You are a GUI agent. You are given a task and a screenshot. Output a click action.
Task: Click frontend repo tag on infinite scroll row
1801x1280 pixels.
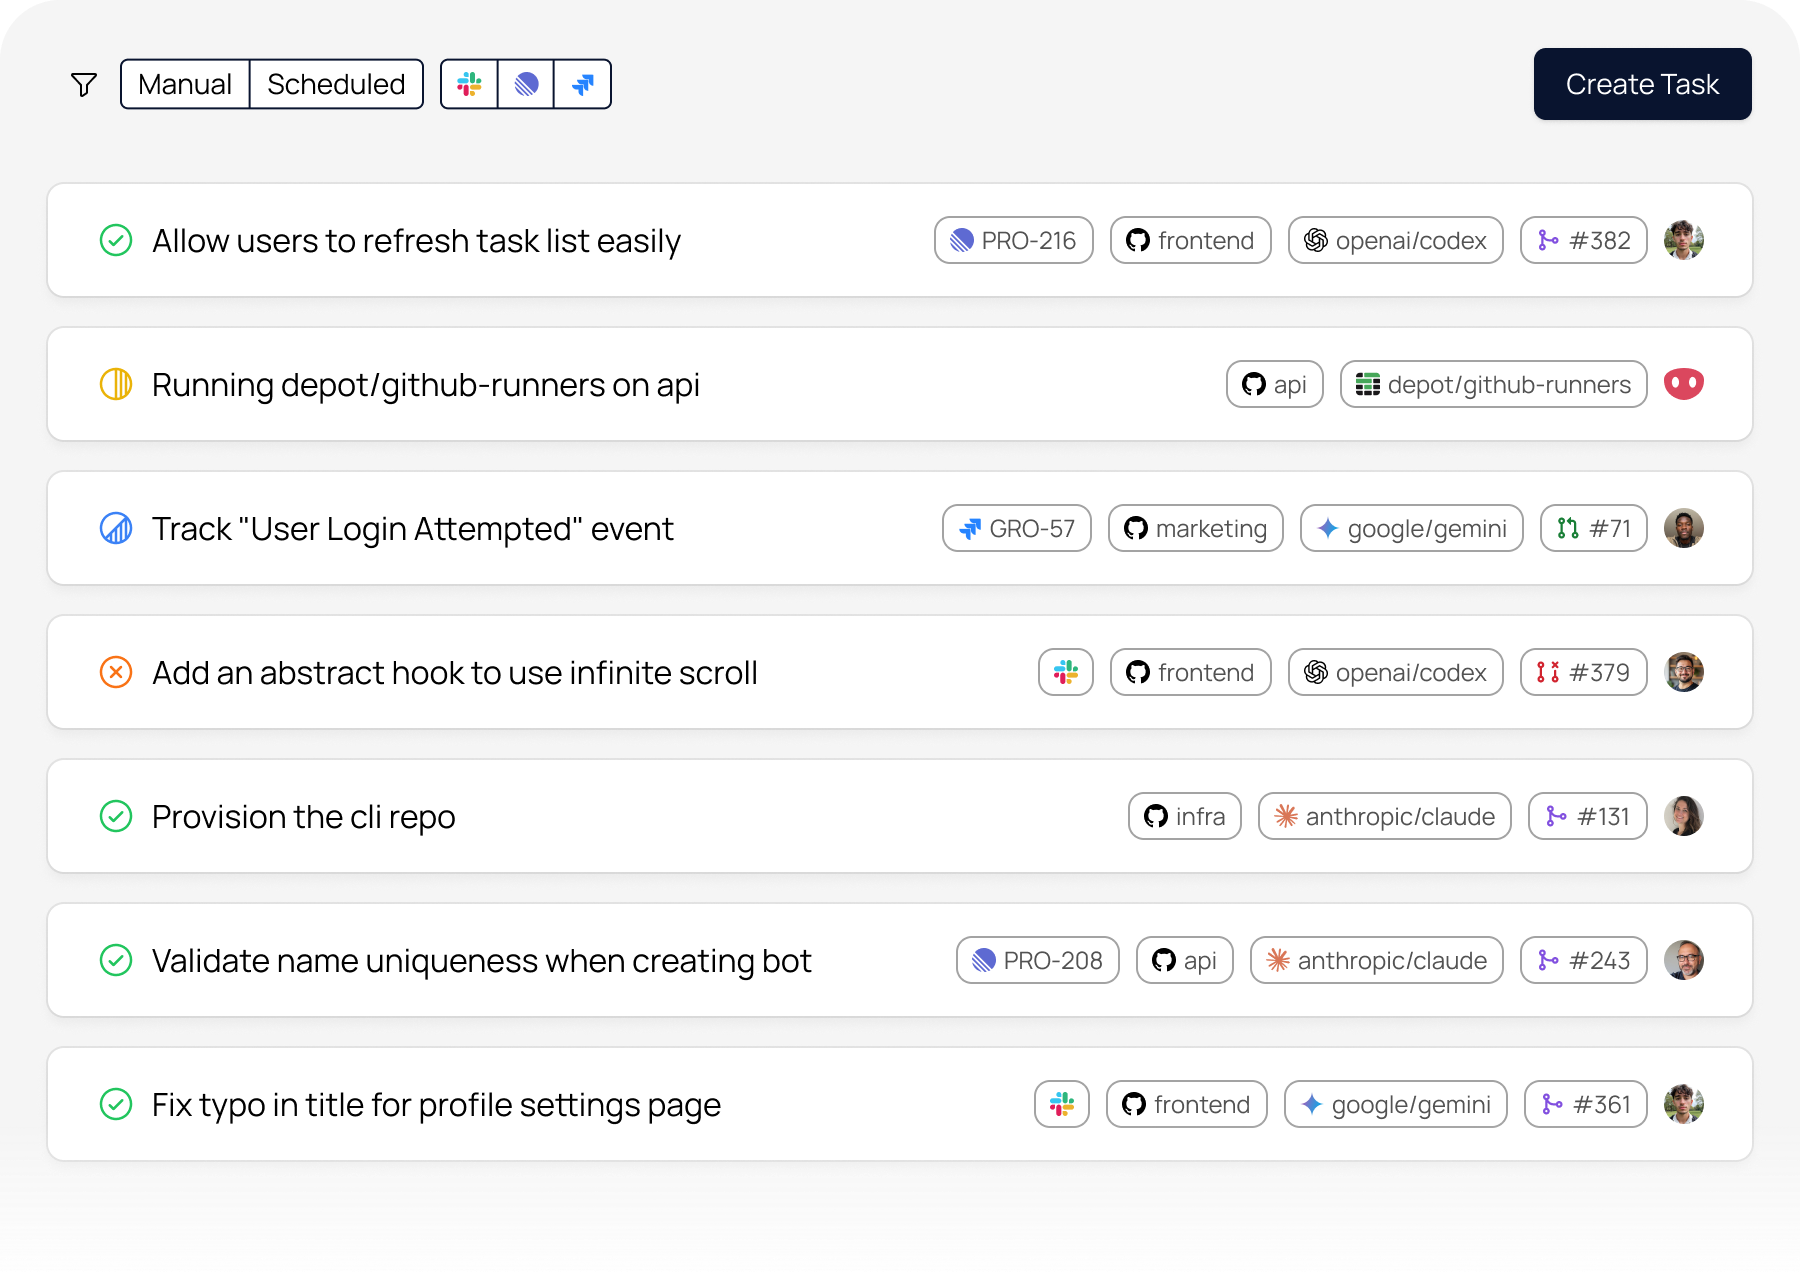[1191, 672]
